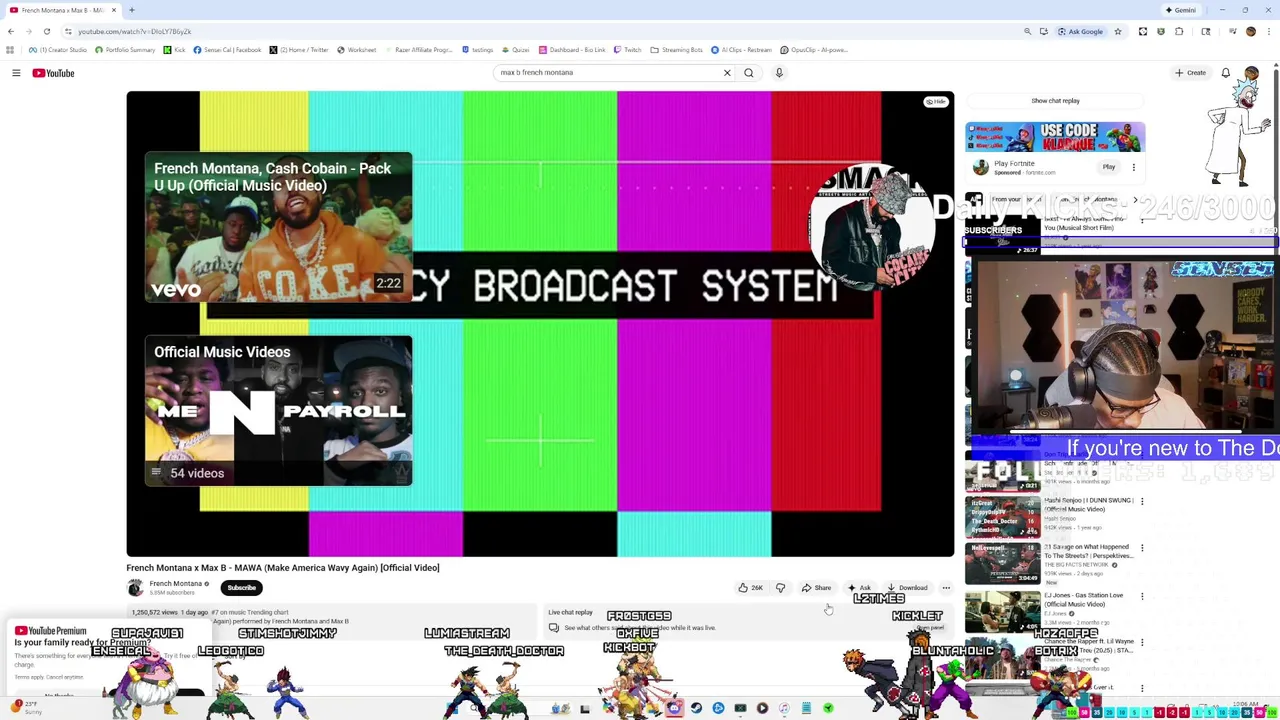Open Pack U Up suggested video card
1280x720 pixels.
click(x=278, y=227)
